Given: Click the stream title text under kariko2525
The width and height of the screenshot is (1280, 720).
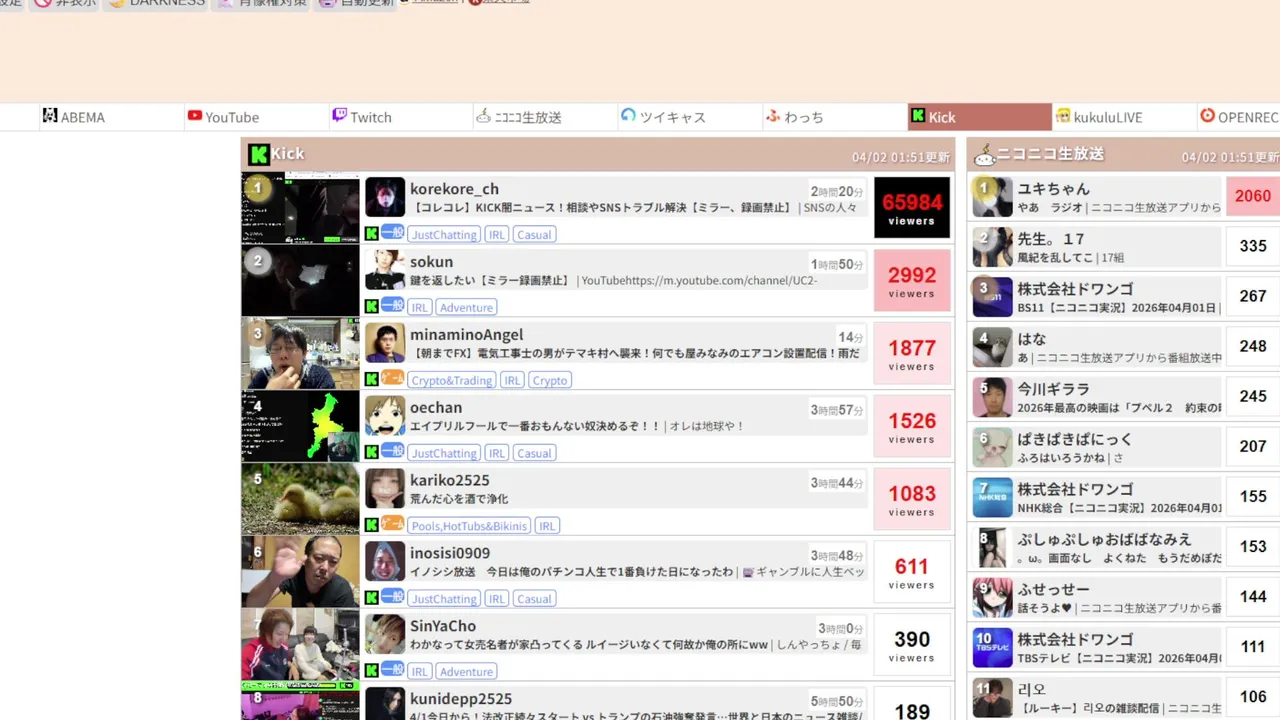Looking at the screenshot, I should pos(459,499).
